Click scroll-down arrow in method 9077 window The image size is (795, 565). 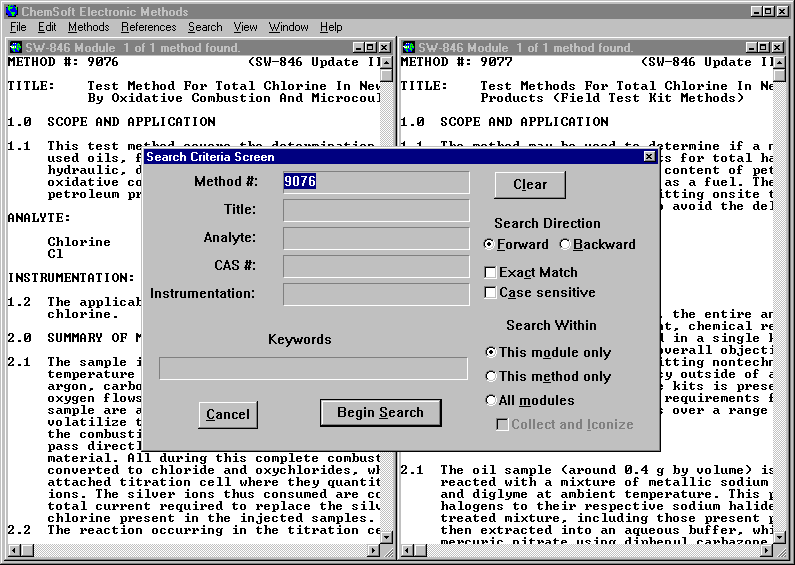click(x=780, y=537)
